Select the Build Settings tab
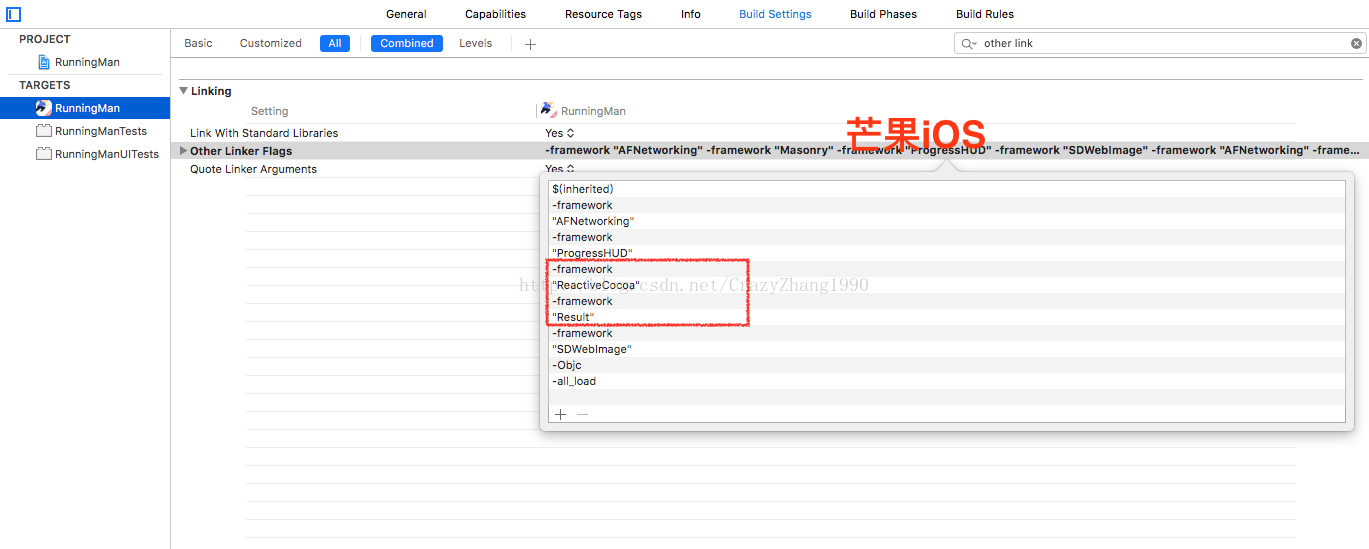Viewport: 1369px width, 549px height. (x=775, y=14)
